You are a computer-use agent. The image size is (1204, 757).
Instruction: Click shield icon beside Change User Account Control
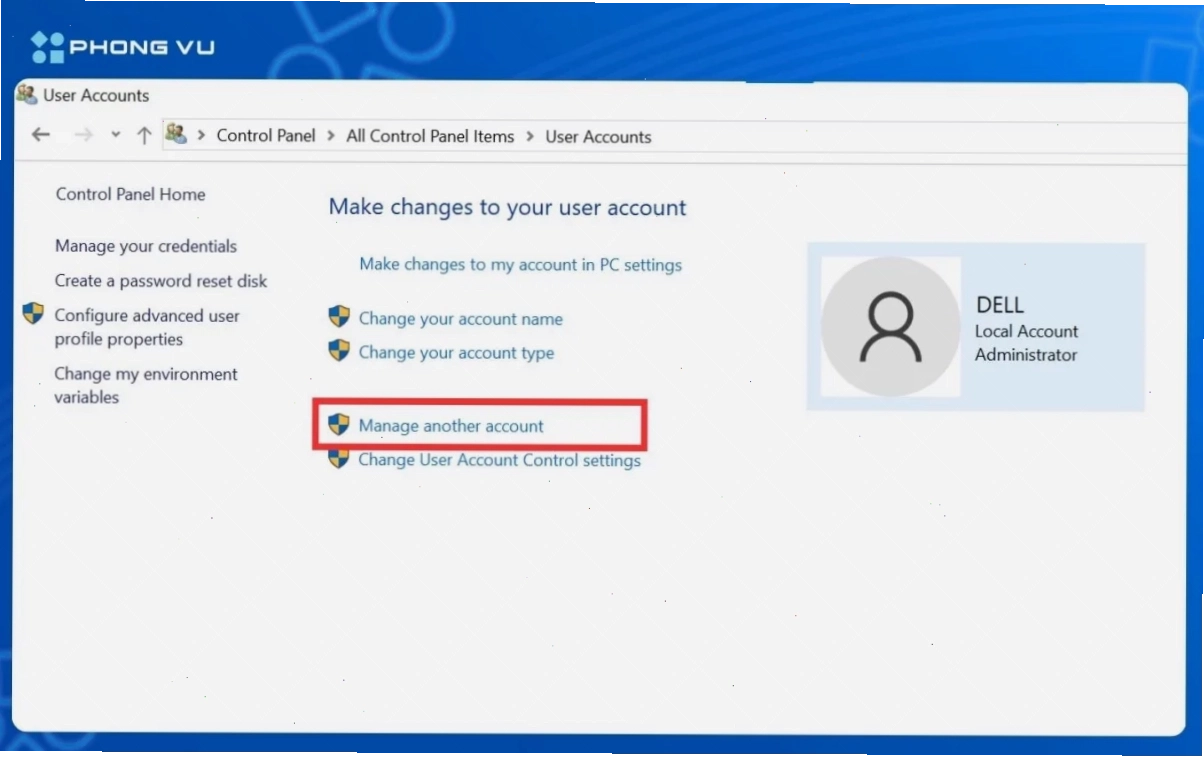pyautogui.click(x=339, y=458)
